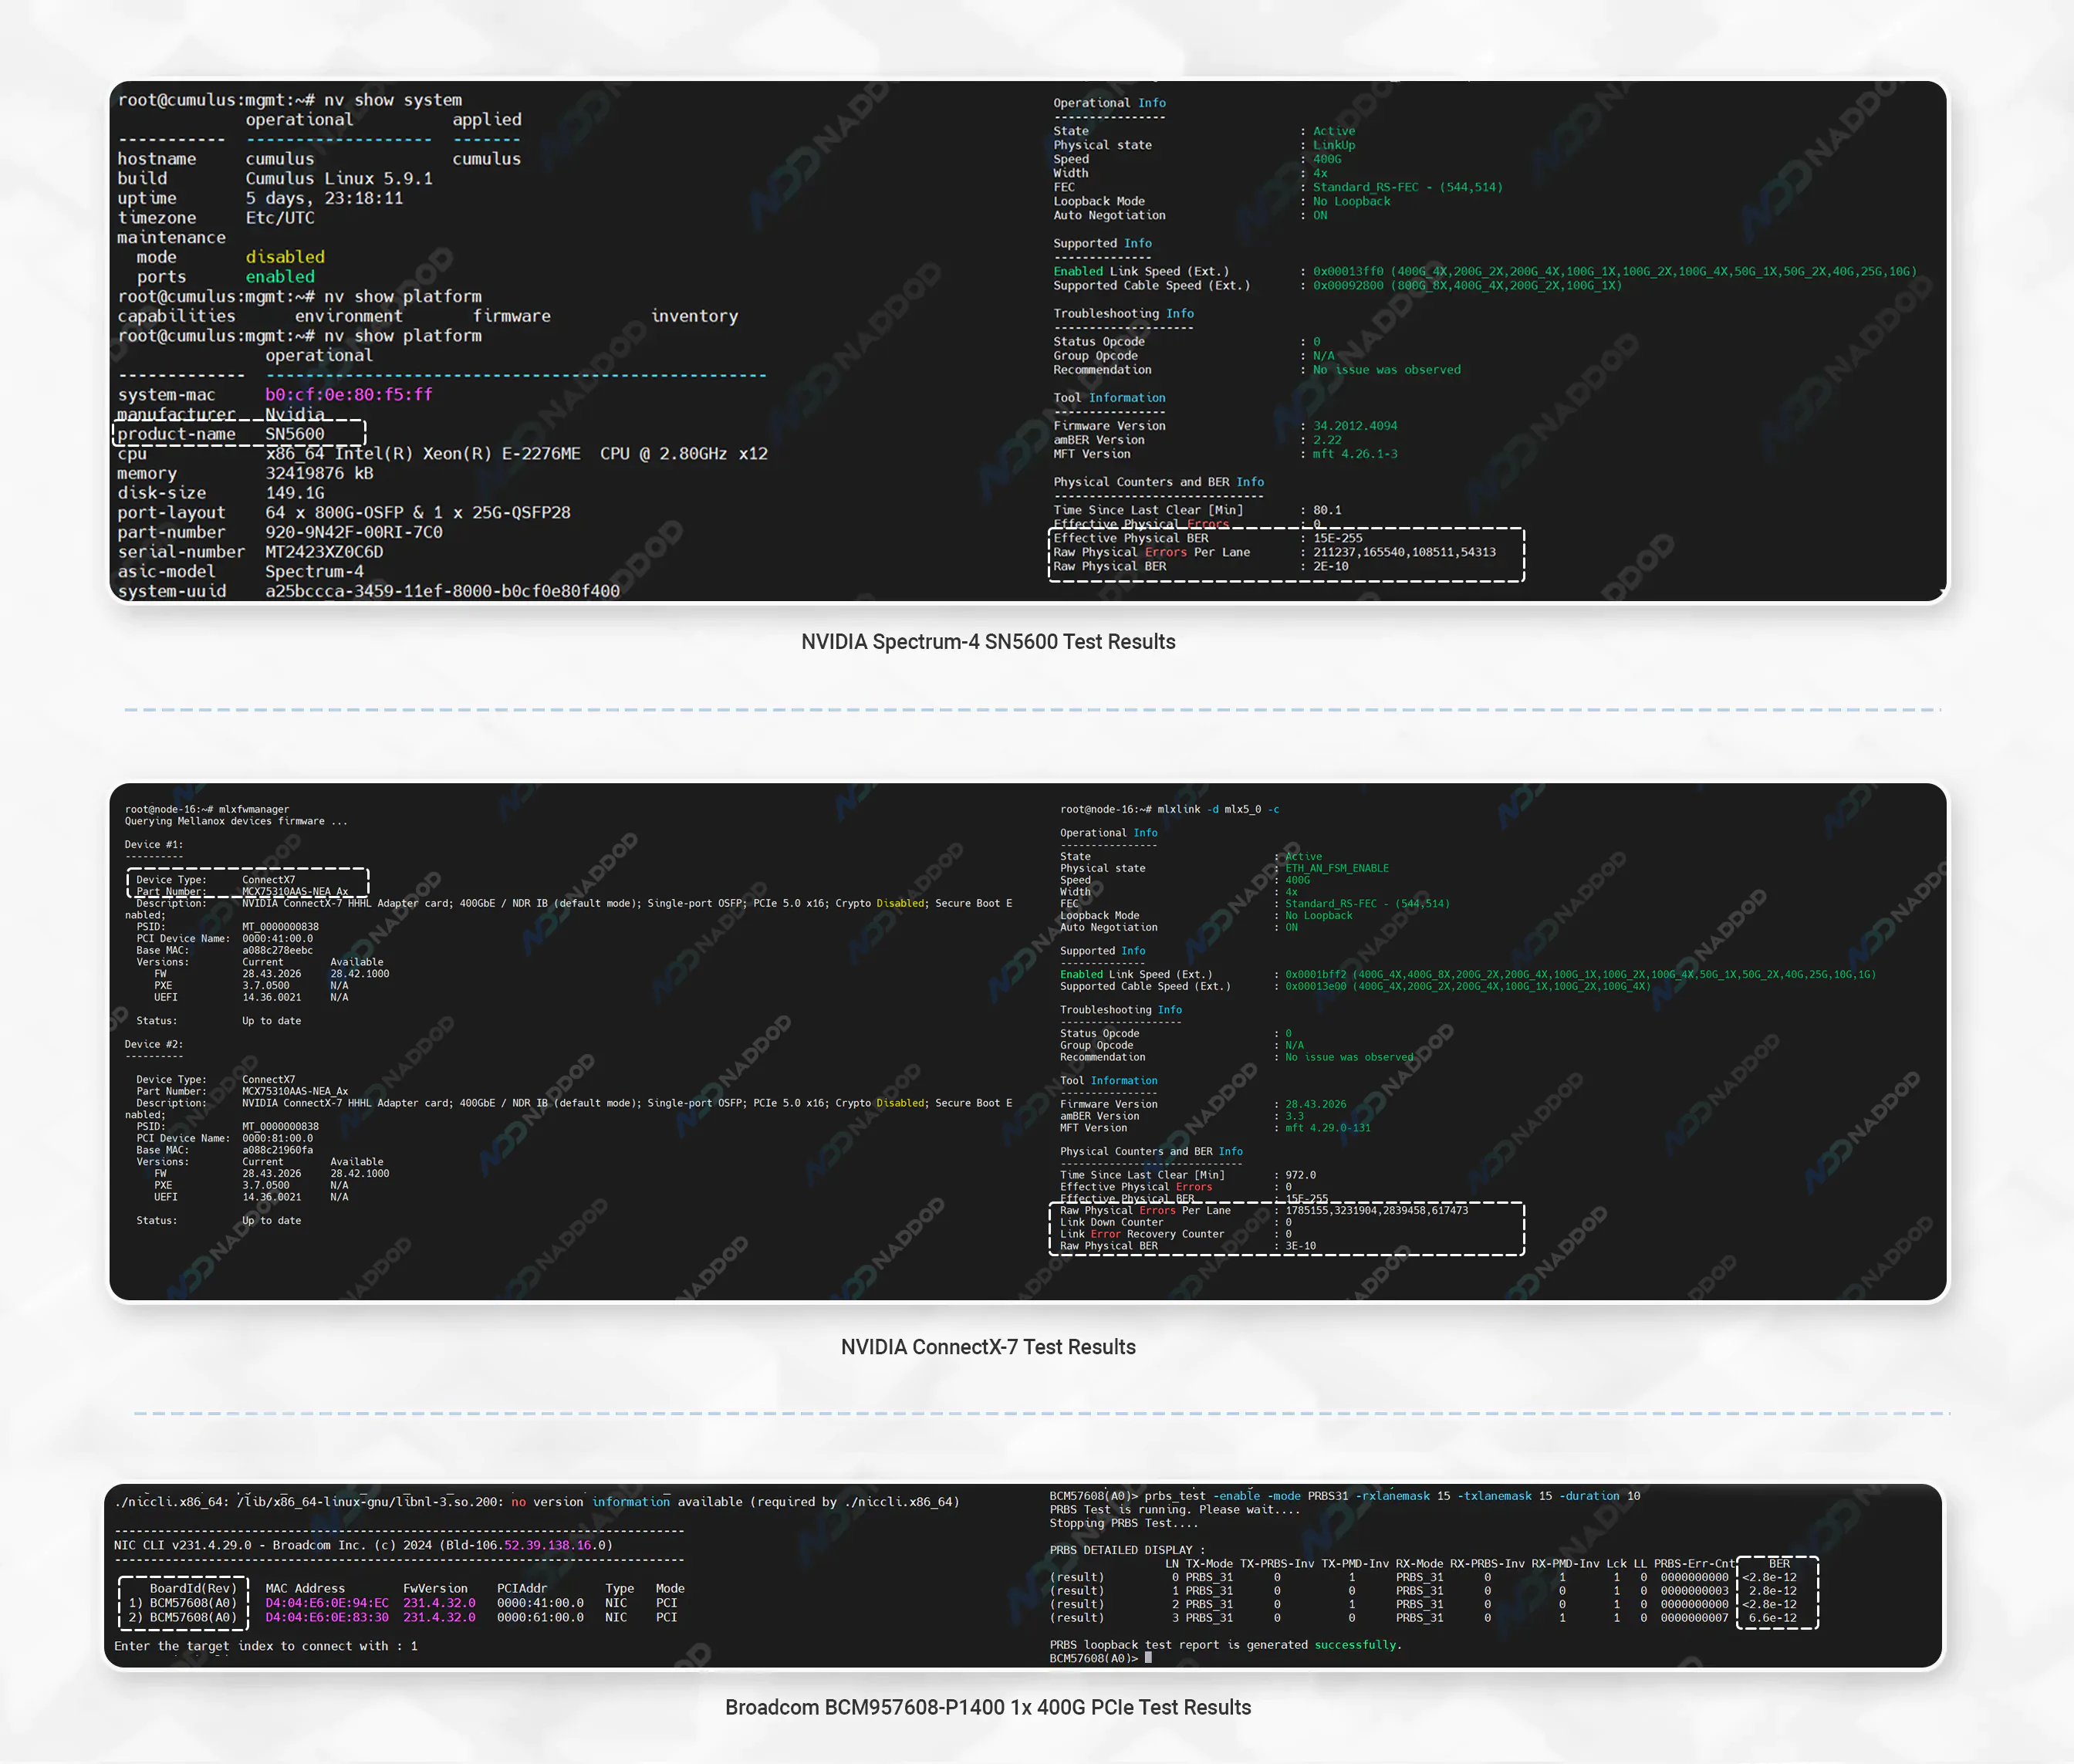Click the green "enabled" ports value
Screen dimensions: 2074x1764
point(280,277)
